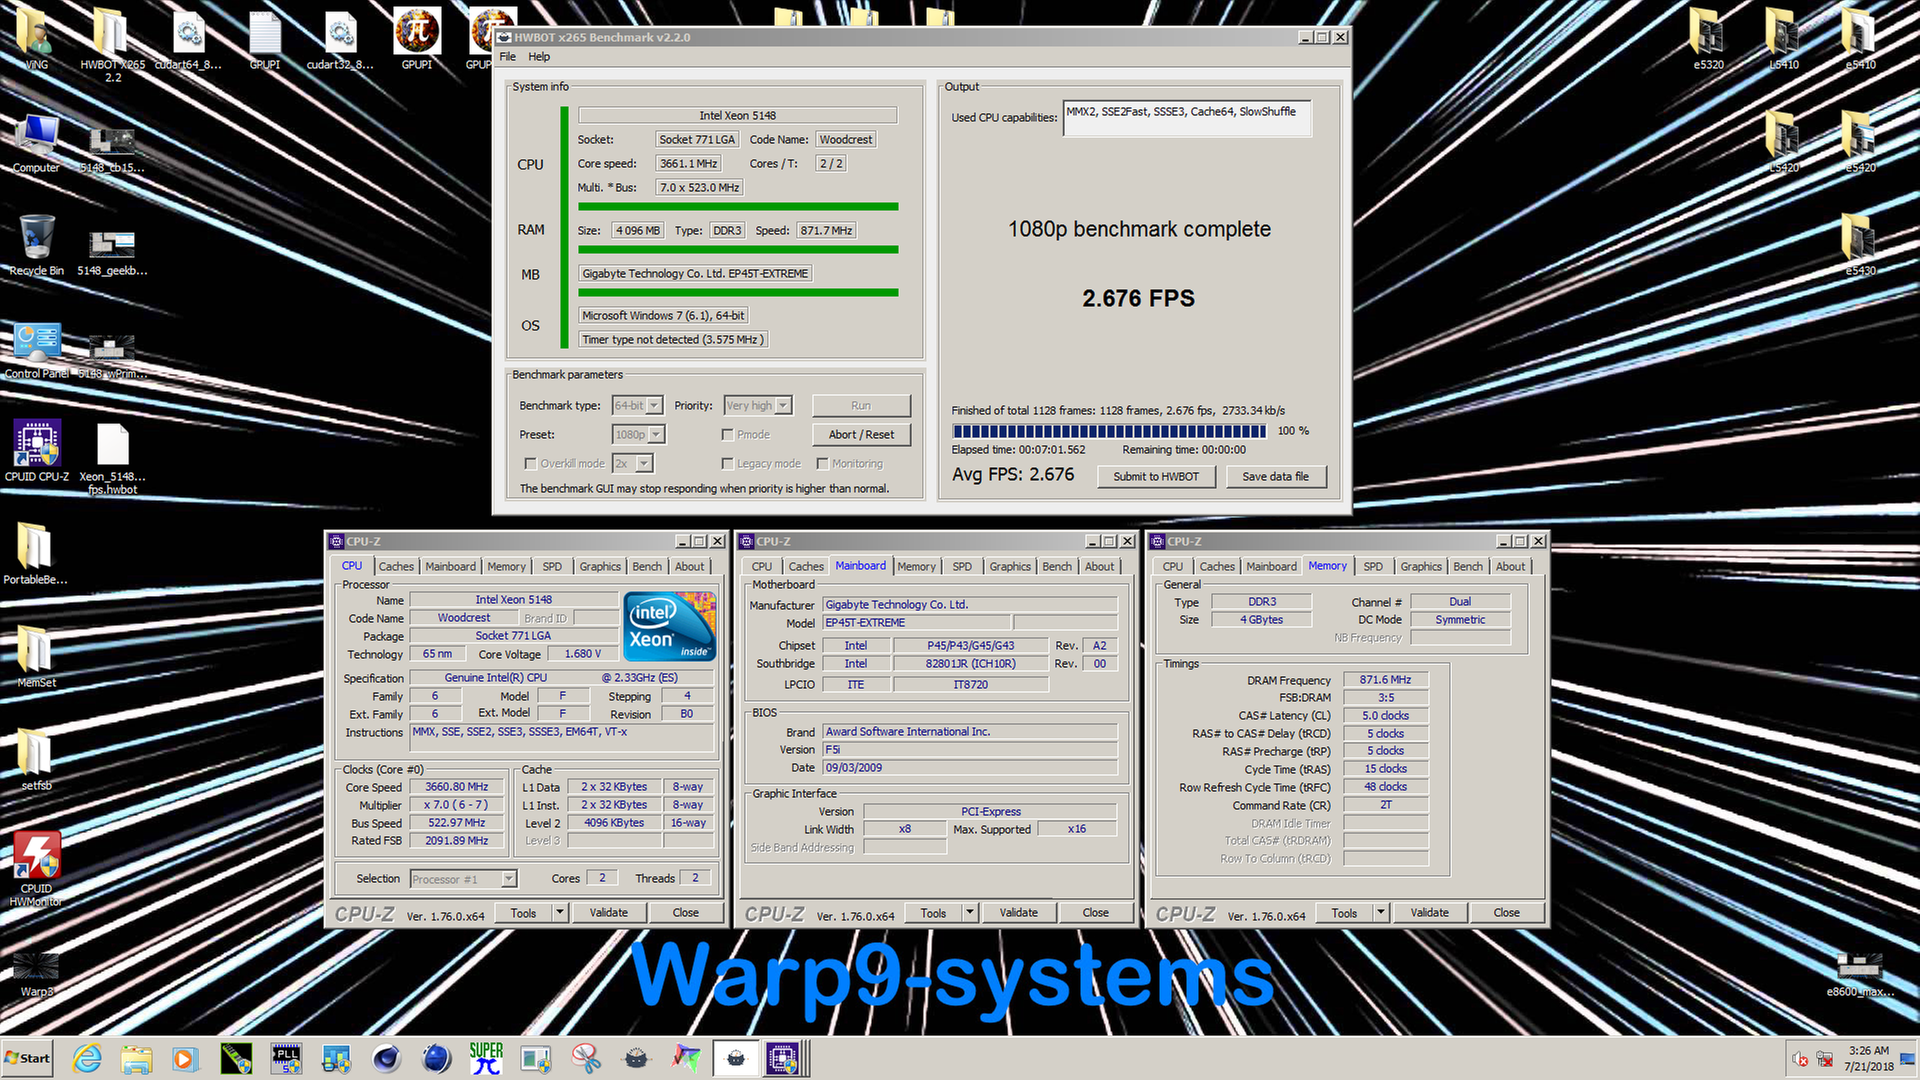This screenshot has height=1080, width=1920.
Task: Open the File menu in HWBOT x265
Action: click(x=508, y=57)
